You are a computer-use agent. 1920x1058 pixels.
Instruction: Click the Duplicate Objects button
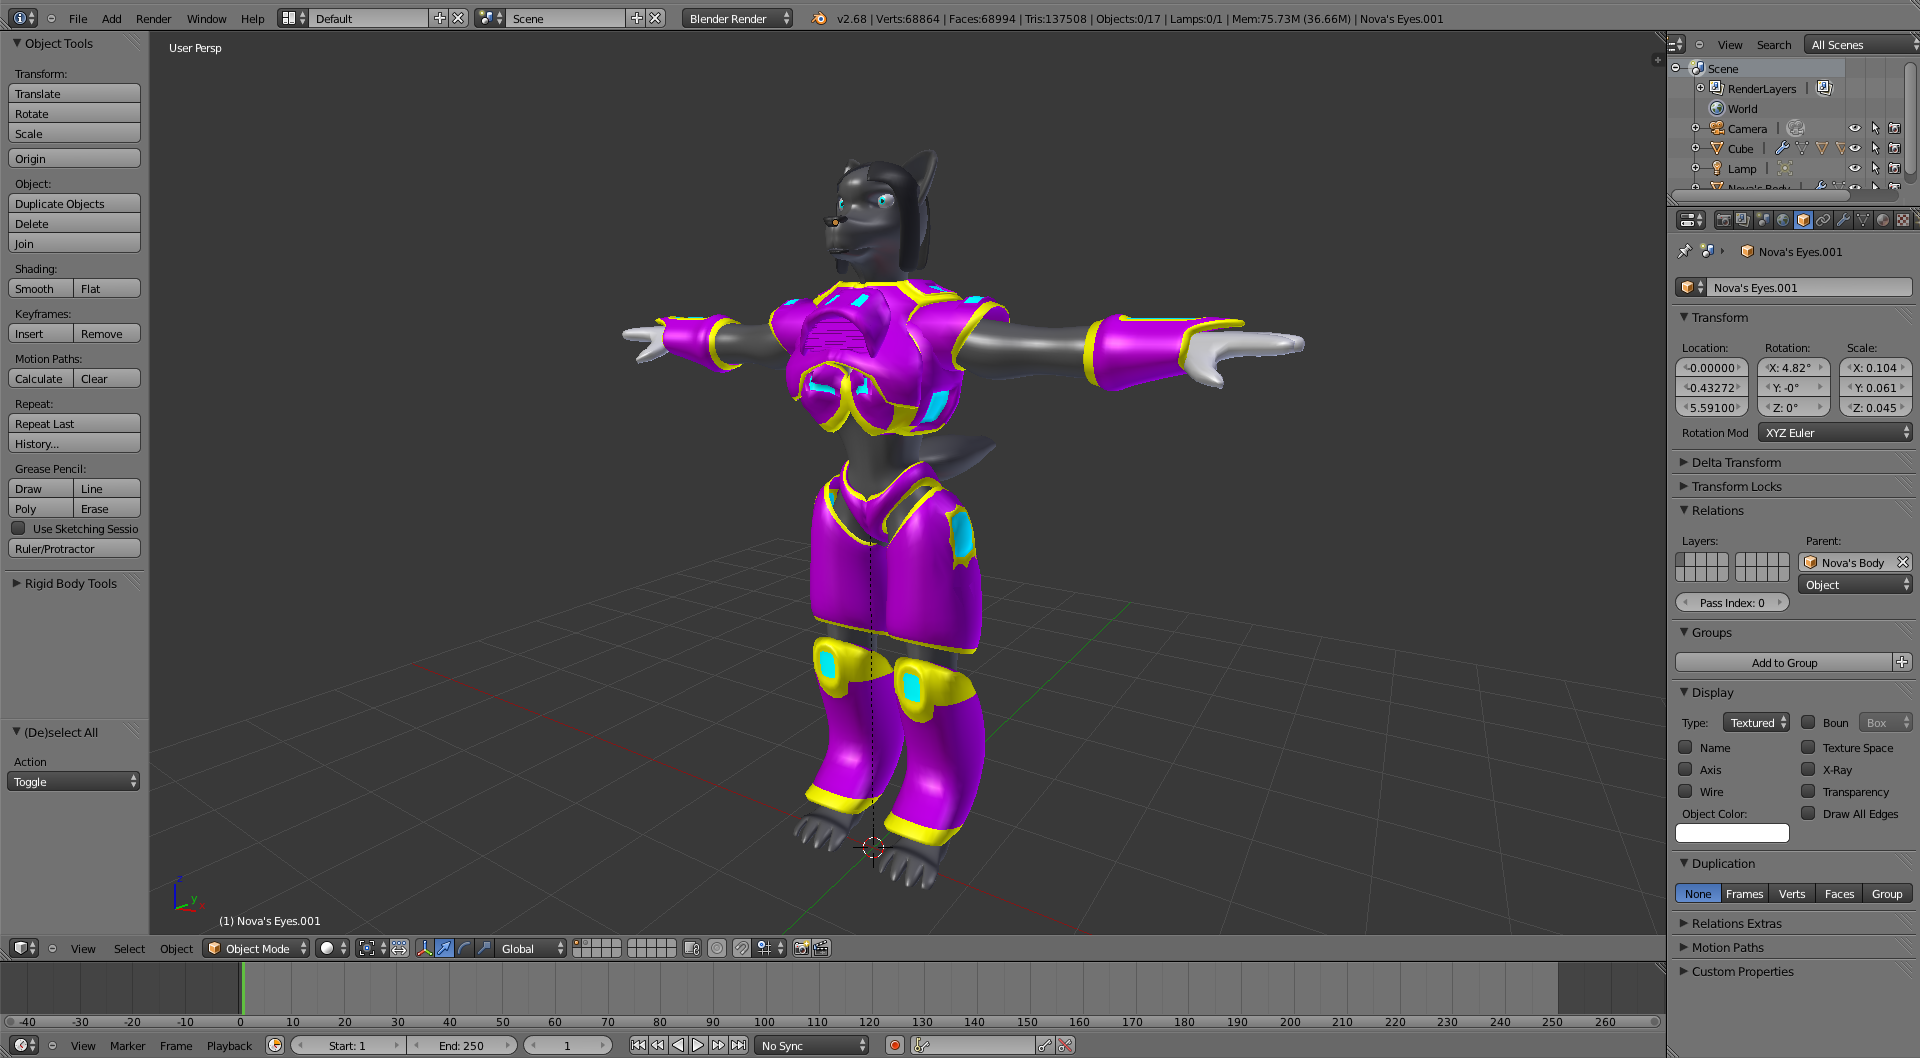coord(74,203)
